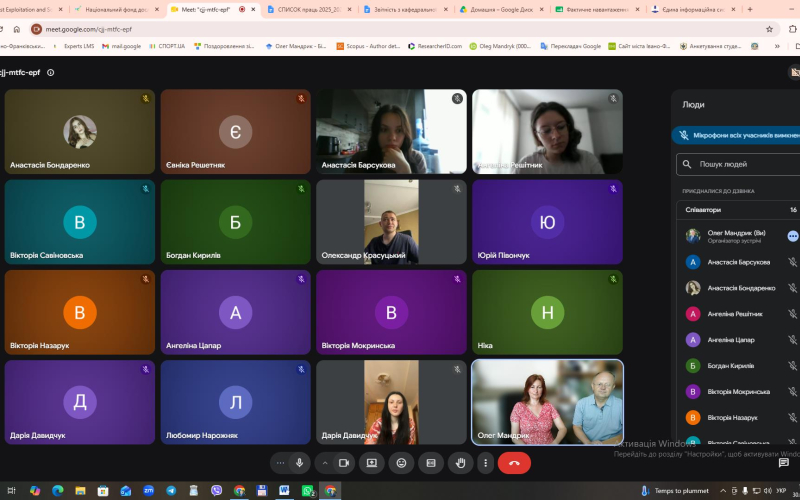Open the Домашня – Google Диск tab

pyautogui.click(x=503, y=10)
